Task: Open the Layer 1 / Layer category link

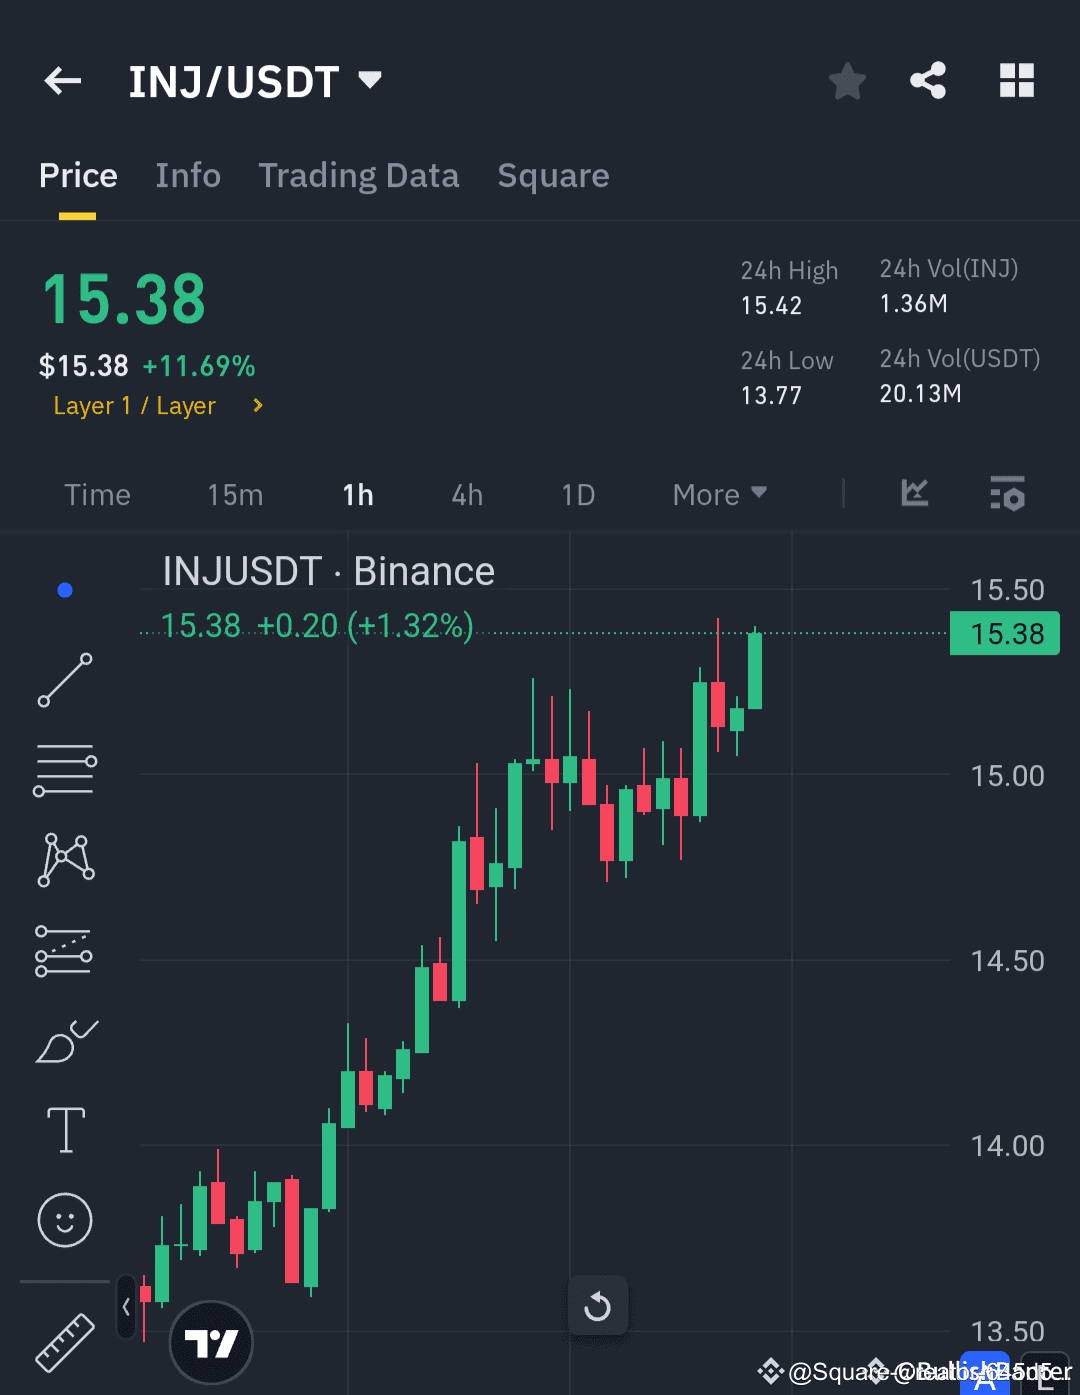Action: 135,406
